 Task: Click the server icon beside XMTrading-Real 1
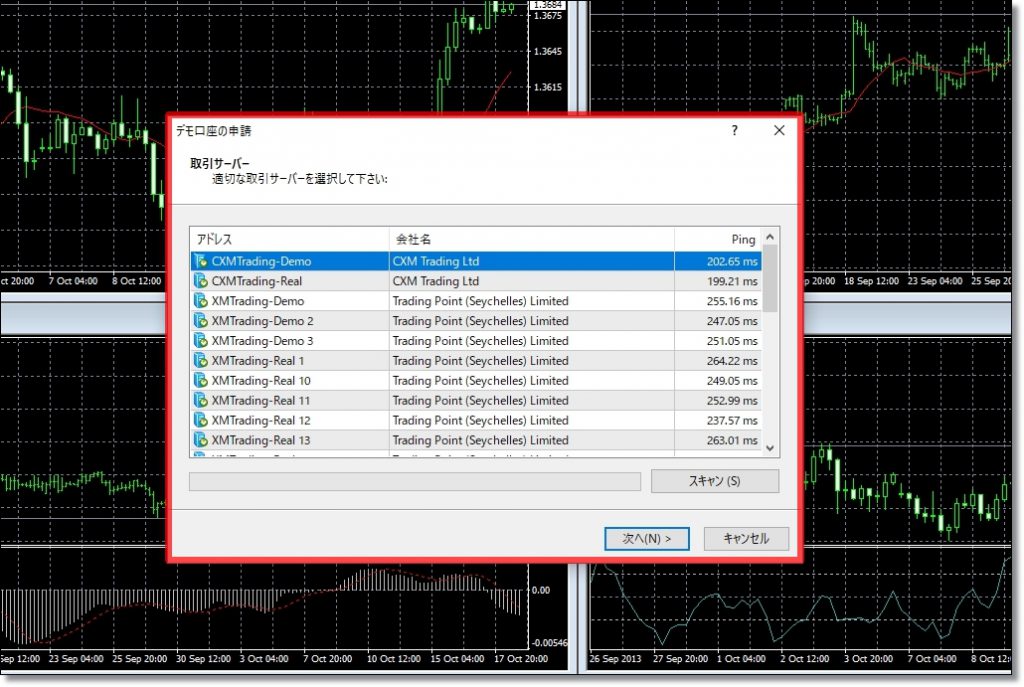pos(200,360)
